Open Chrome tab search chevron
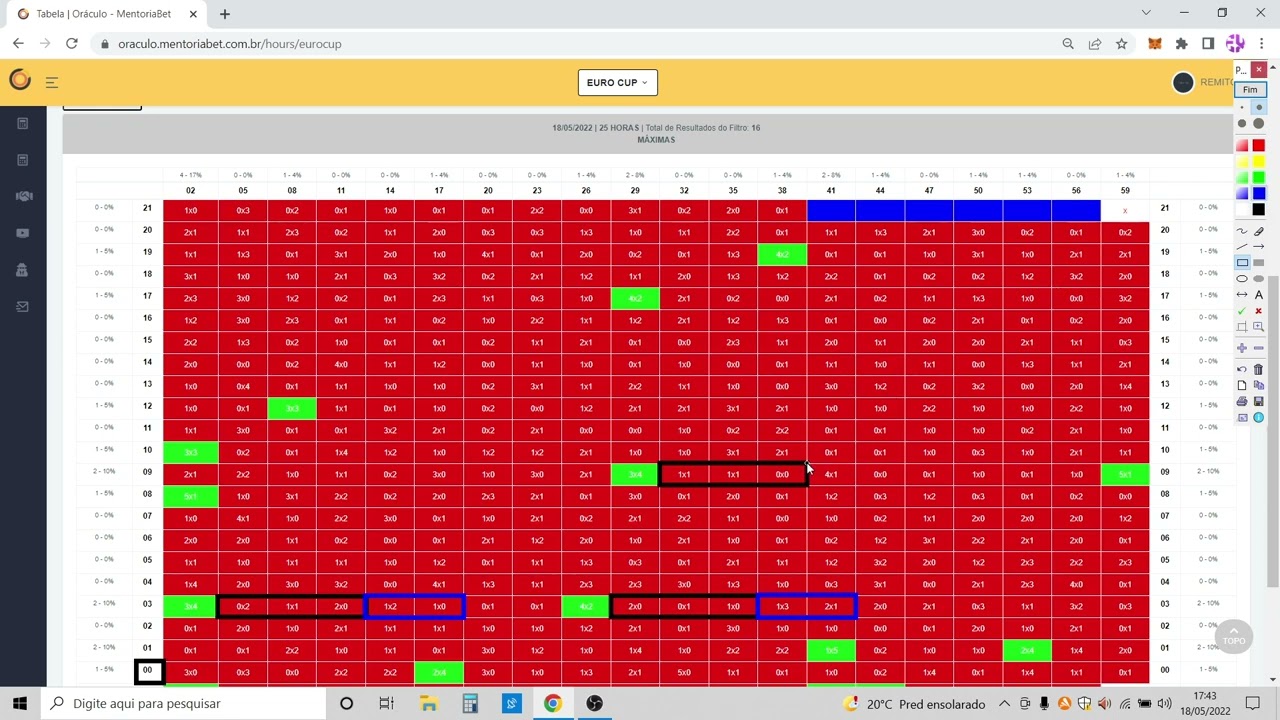1280x720 pixels. [x=1146, y=13]
